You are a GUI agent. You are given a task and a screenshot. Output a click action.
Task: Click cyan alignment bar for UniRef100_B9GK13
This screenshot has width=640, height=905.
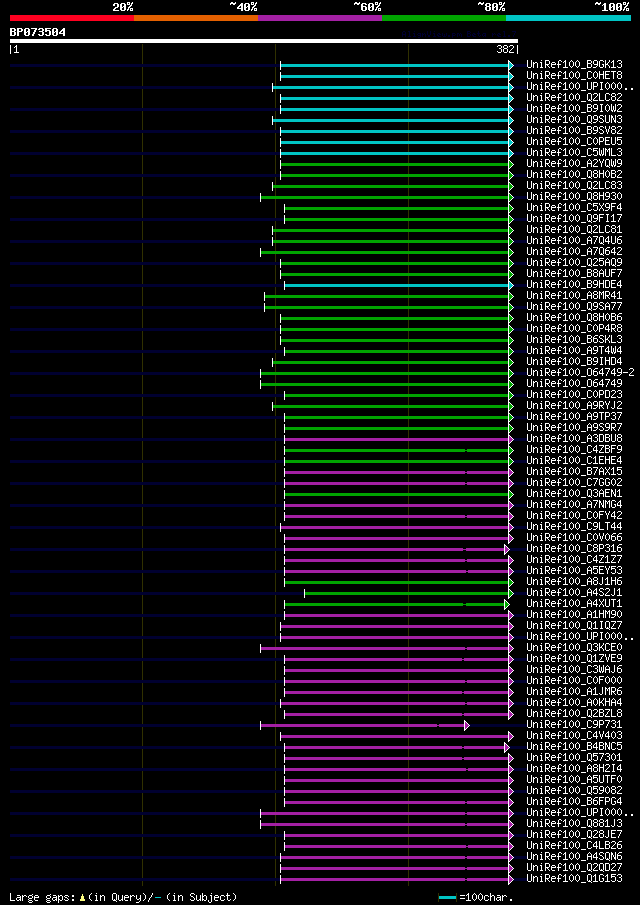click(x=395, y=65)
